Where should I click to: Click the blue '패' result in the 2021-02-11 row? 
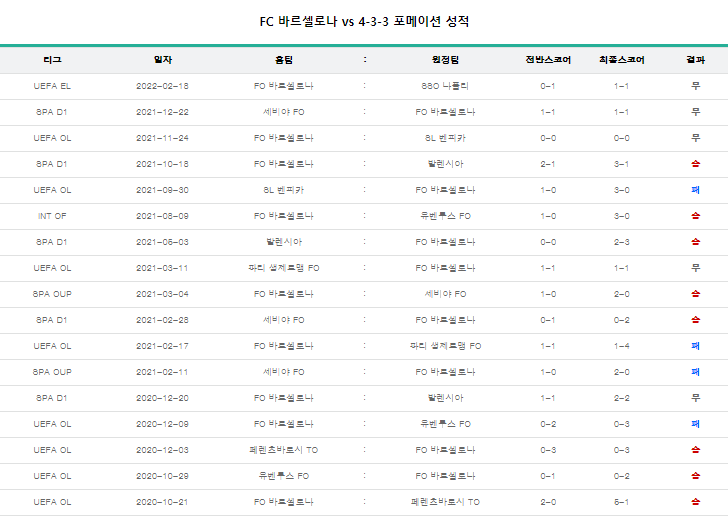click(x=695, y=372)
